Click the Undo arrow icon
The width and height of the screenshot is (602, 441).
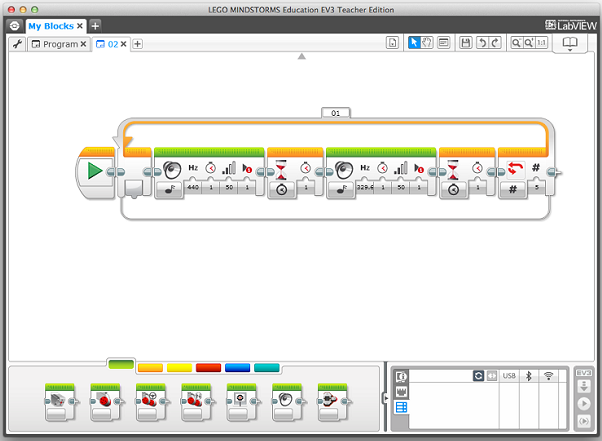point(481,43)
